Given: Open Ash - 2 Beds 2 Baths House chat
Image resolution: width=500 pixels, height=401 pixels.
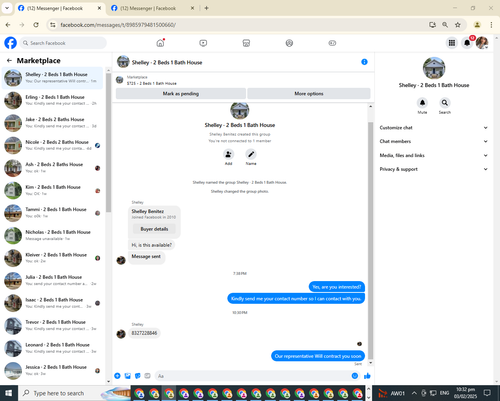Looking at the screenshot, I should pos(53,168).
